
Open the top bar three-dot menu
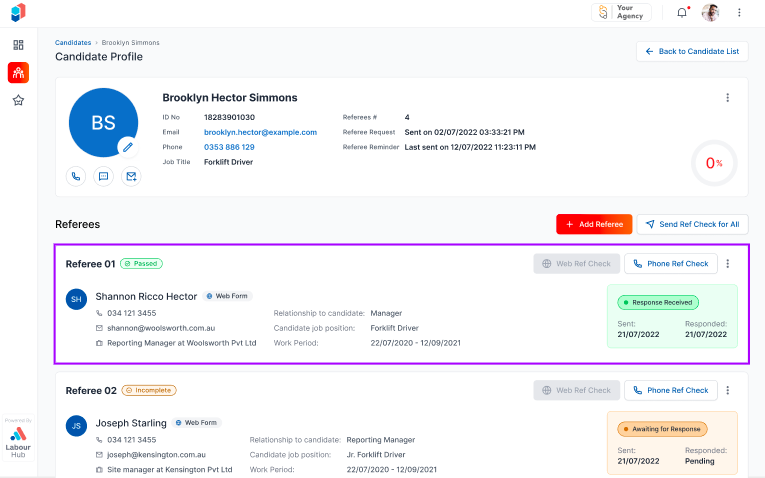[x=740, y=12]
